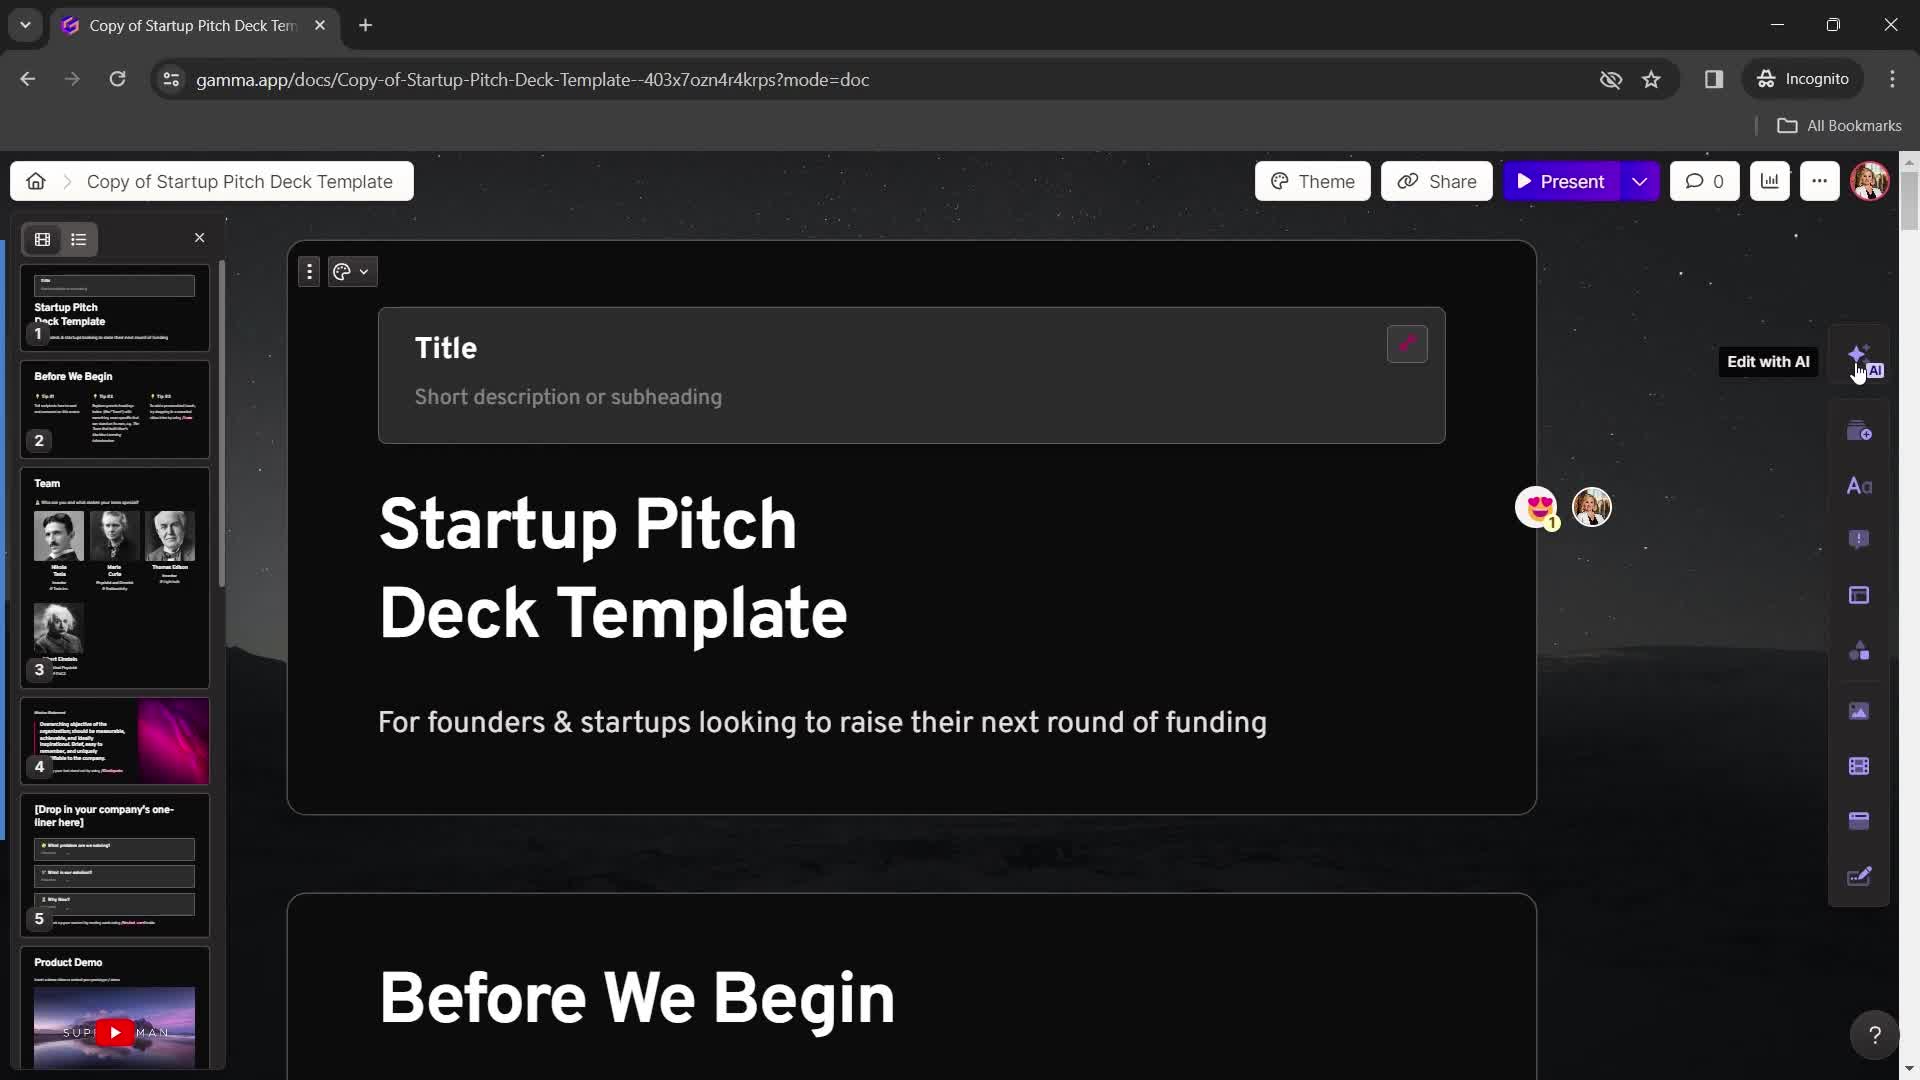Switch to list view in left panel
The image size is (1920, 1080).
pos(76,239)
